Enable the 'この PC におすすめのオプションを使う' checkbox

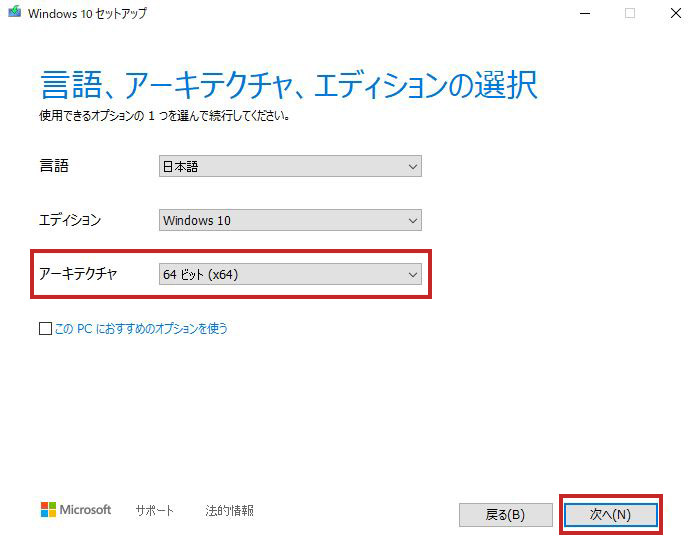(x=45, y=329)
